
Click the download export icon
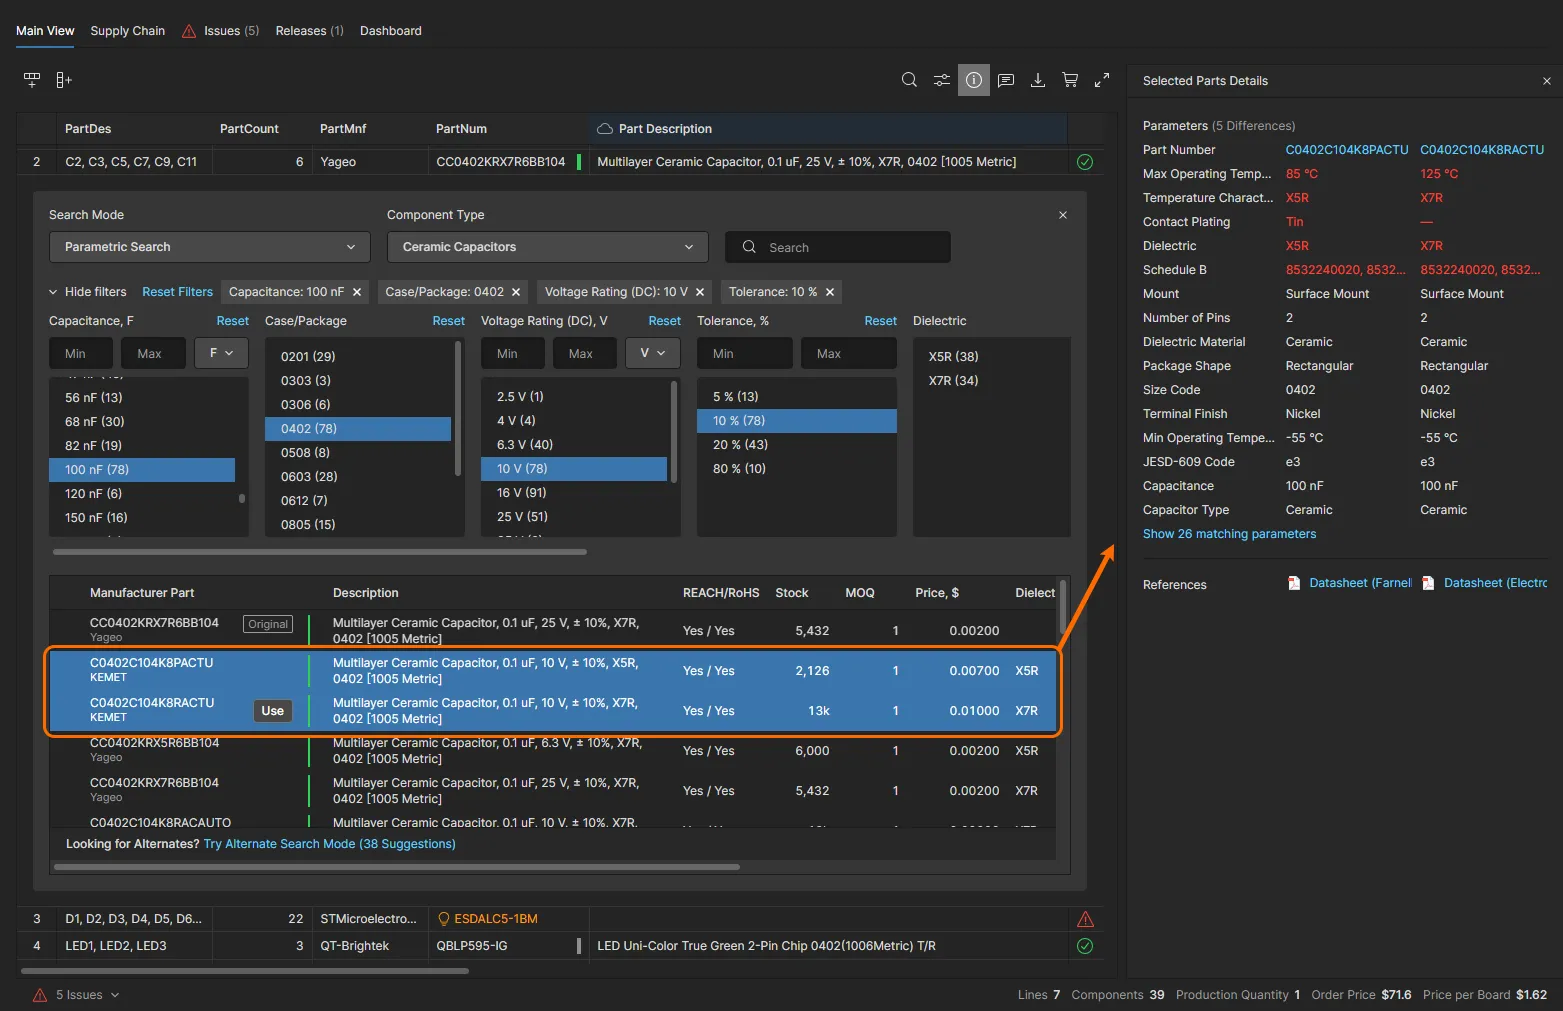[1038, 80]
